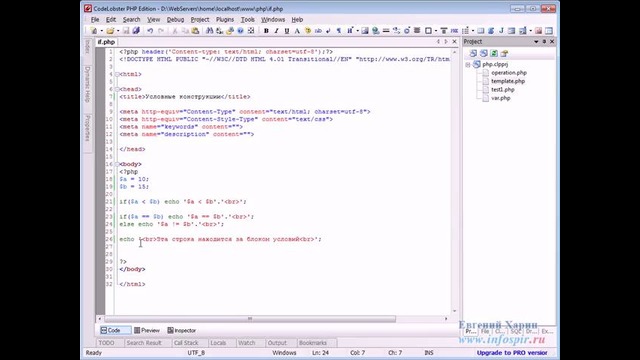The width and height of the screenshot is (640, 360).
Task: Open the Debug menu
Action: click(x=175, y=20)
